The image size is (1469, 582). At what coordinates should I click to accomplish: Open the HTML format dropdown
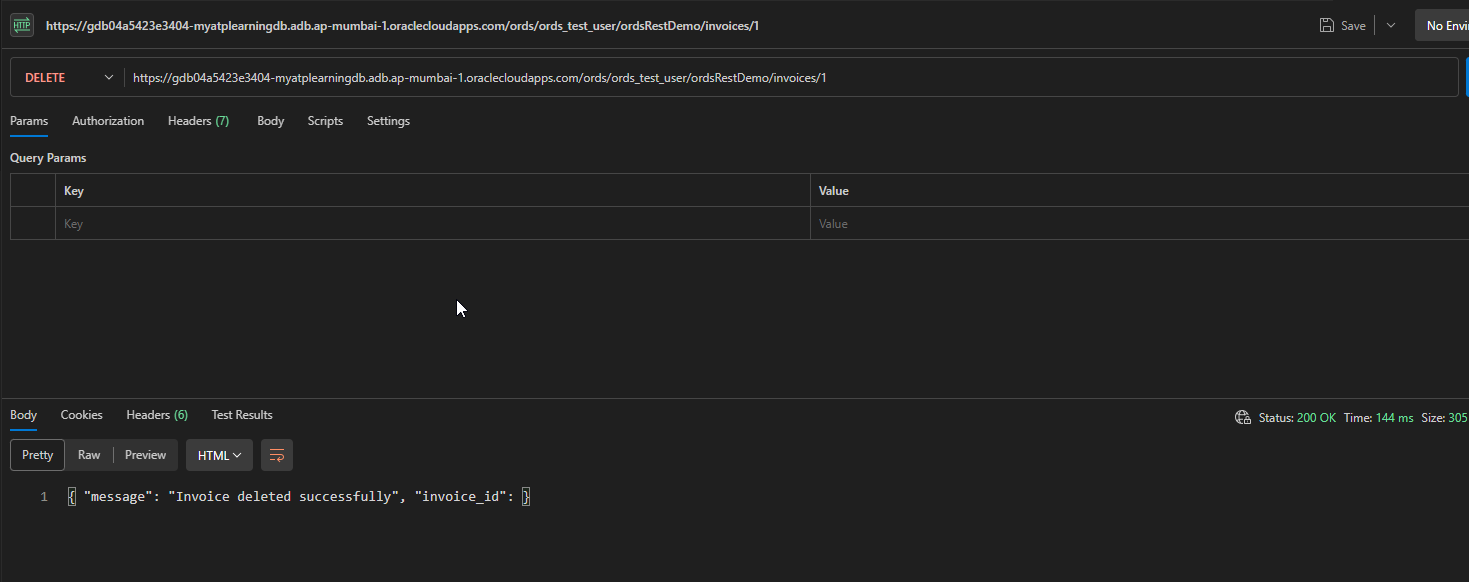point(219,455)
